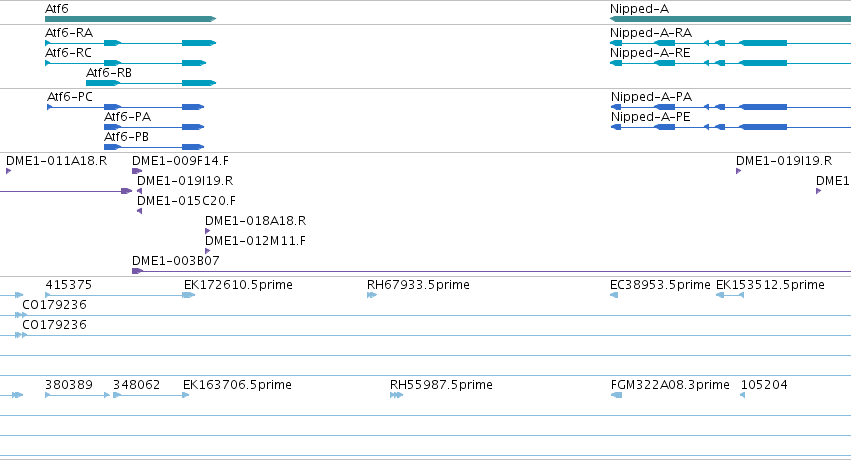
Task: Select the 415375 EST line glyph
Action: pyautogui.click(x=120, y=295)
